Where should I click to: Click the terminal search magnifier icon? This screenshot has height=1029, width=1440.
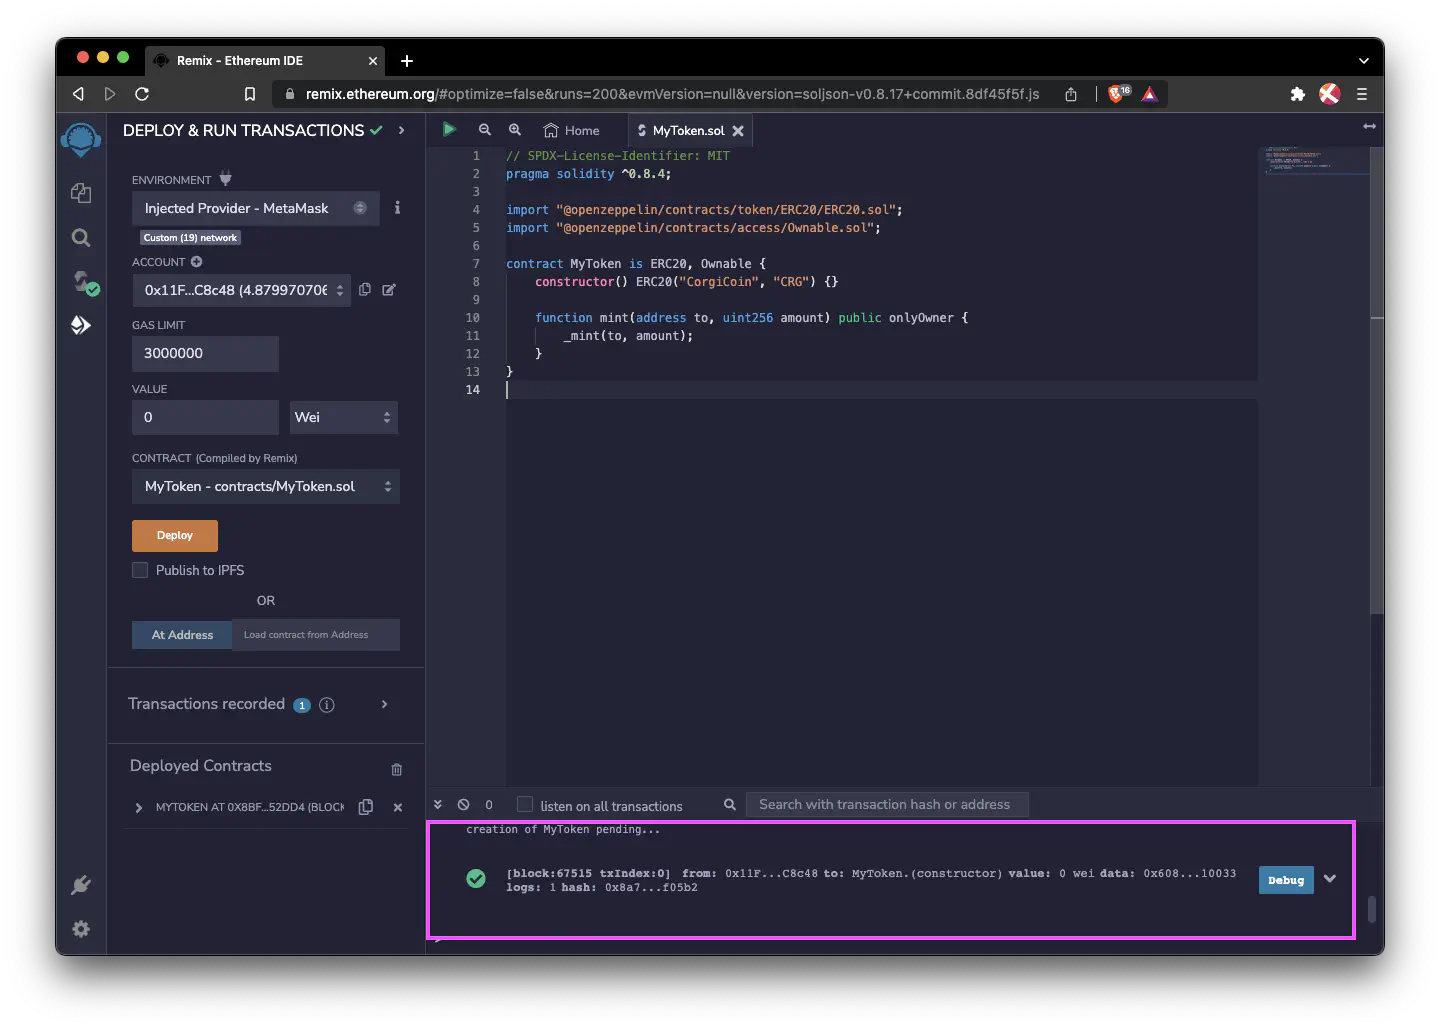click(730, 804)
